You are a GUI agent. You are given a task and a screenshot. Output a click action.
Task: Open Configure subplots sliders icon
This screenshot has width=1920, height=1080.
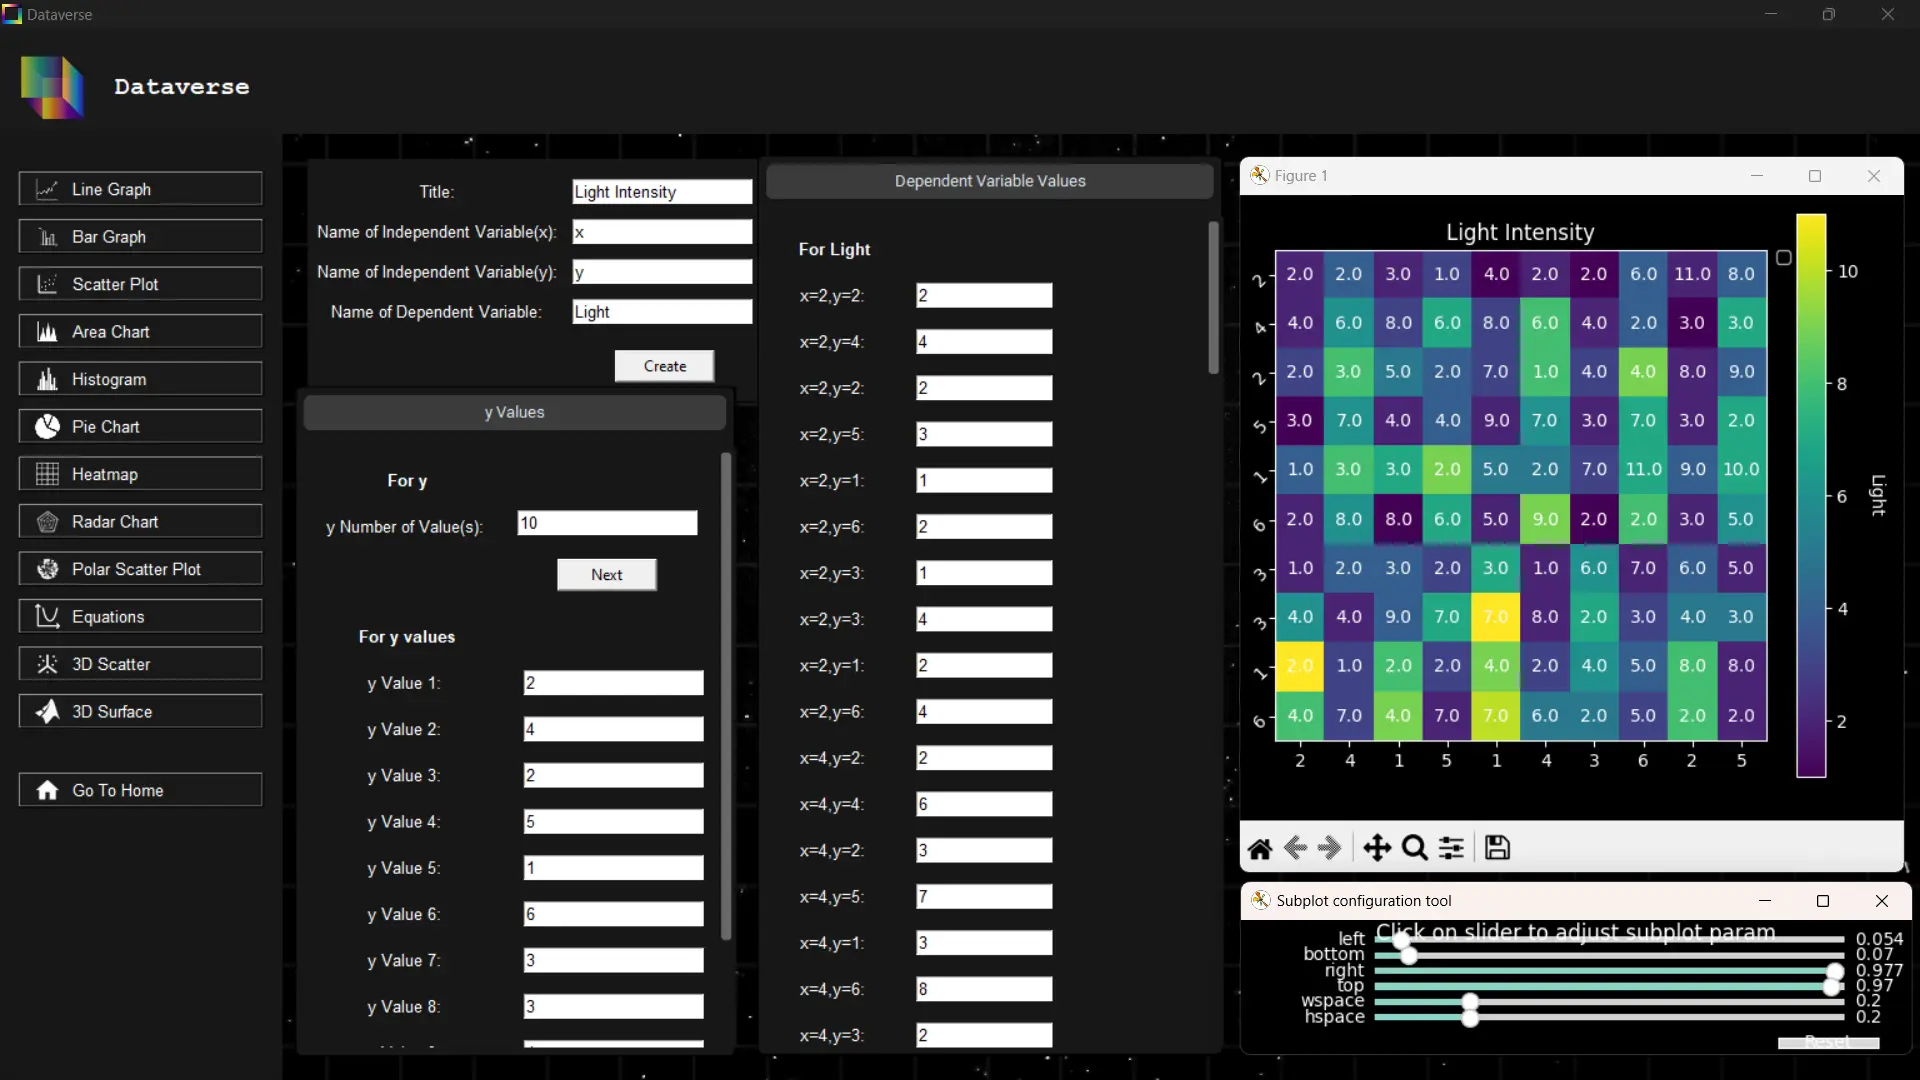[1451, 848]
